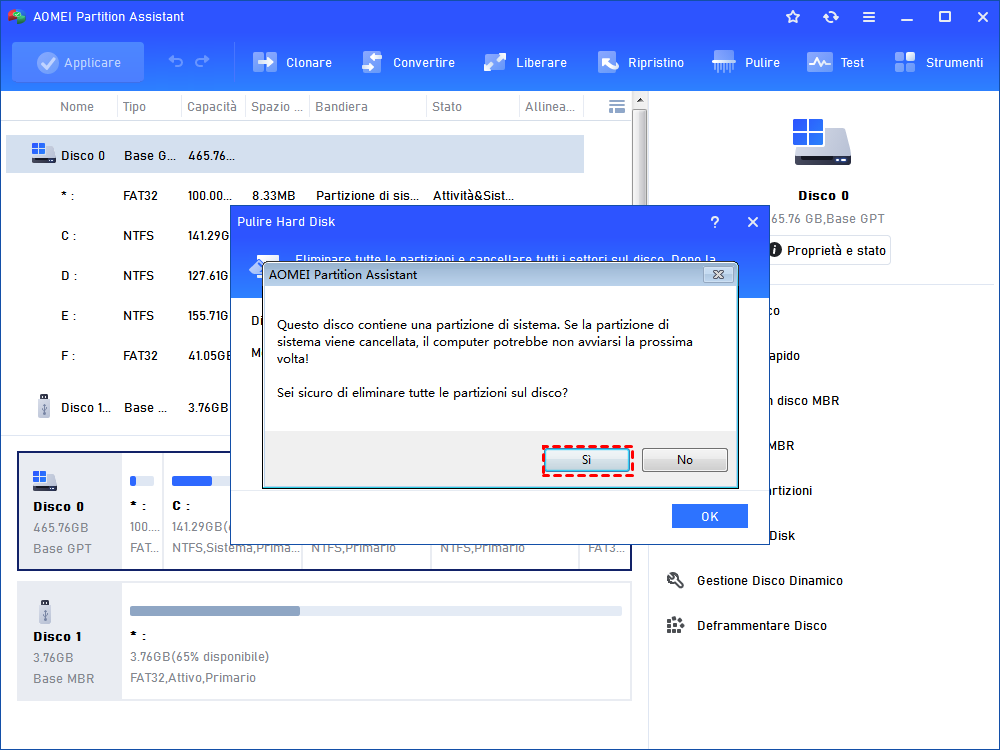Select the E: partition row
This screenshot has width=1000, height=750.
pos(118,316)
